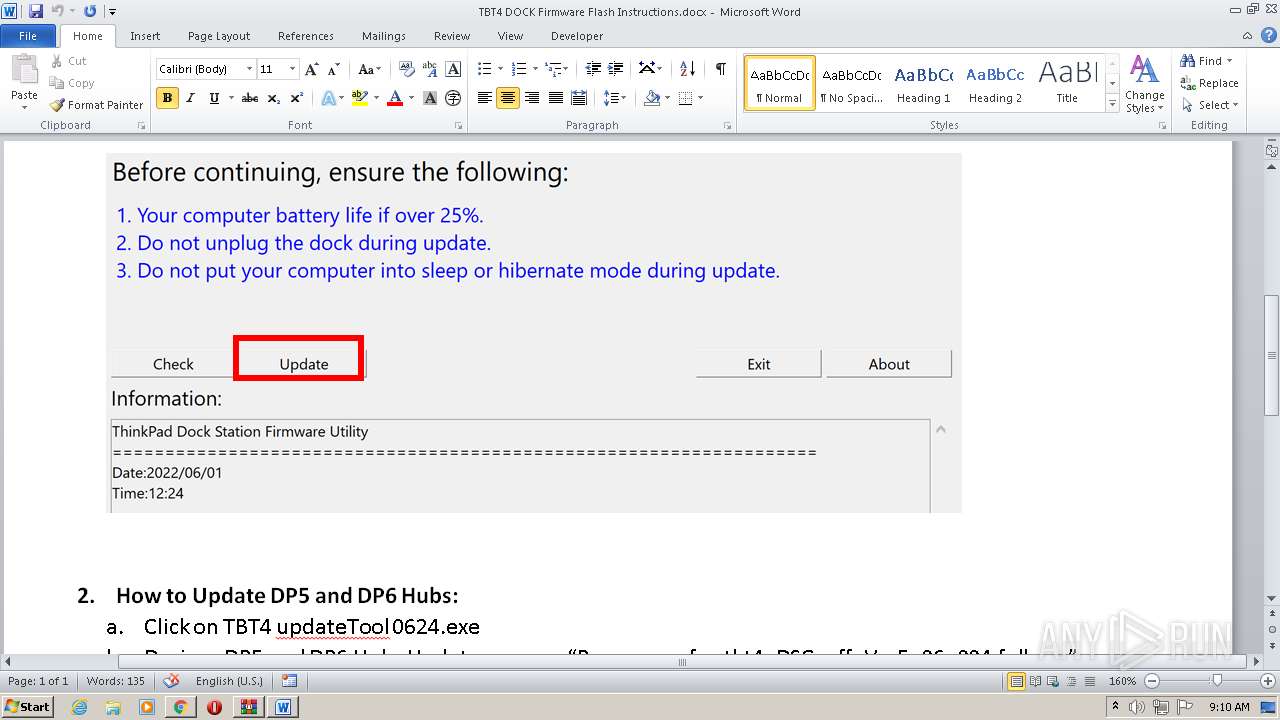Viewport: 1280px width, 720px height.
Task: Grow font size with the larger A icon
Action: pos(312,69)
